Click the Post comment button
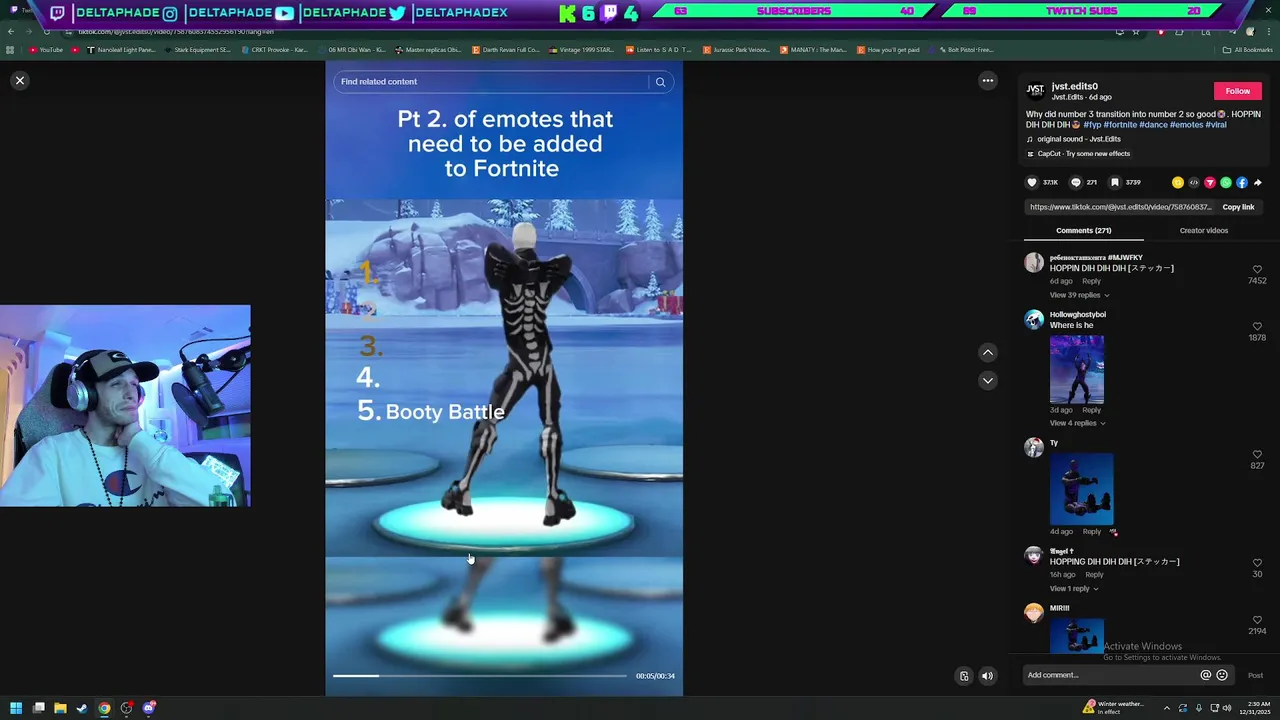Image resolution: width=1280 pixels, height=720 pixels. click(1255, 675)
